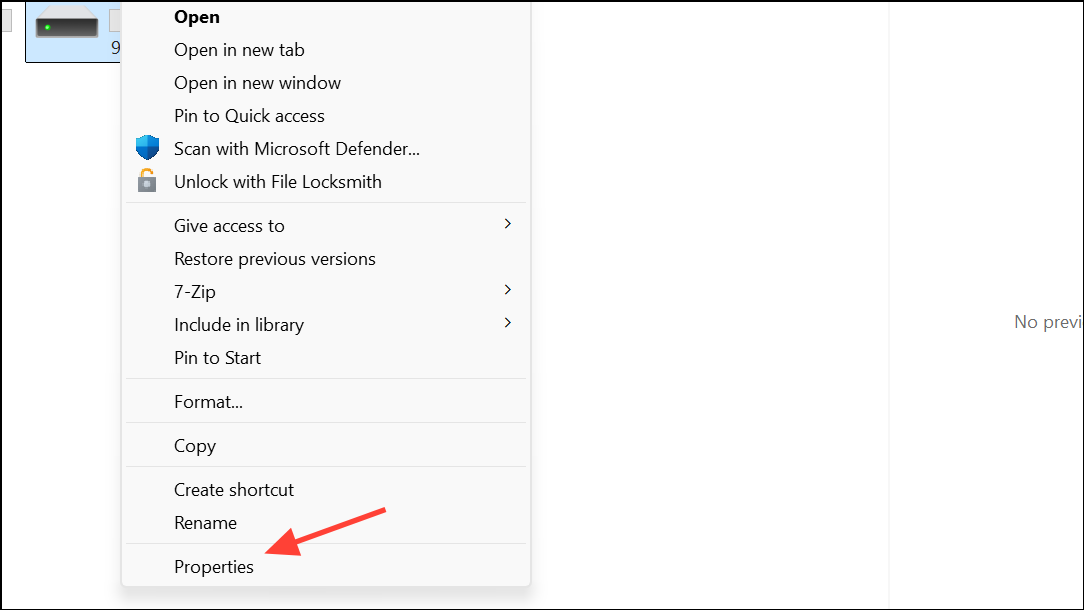Image resolution: width=1084 pixels, height=610 pixels.
Task: Expand the "Include in library" submenu
Action: 239,324
